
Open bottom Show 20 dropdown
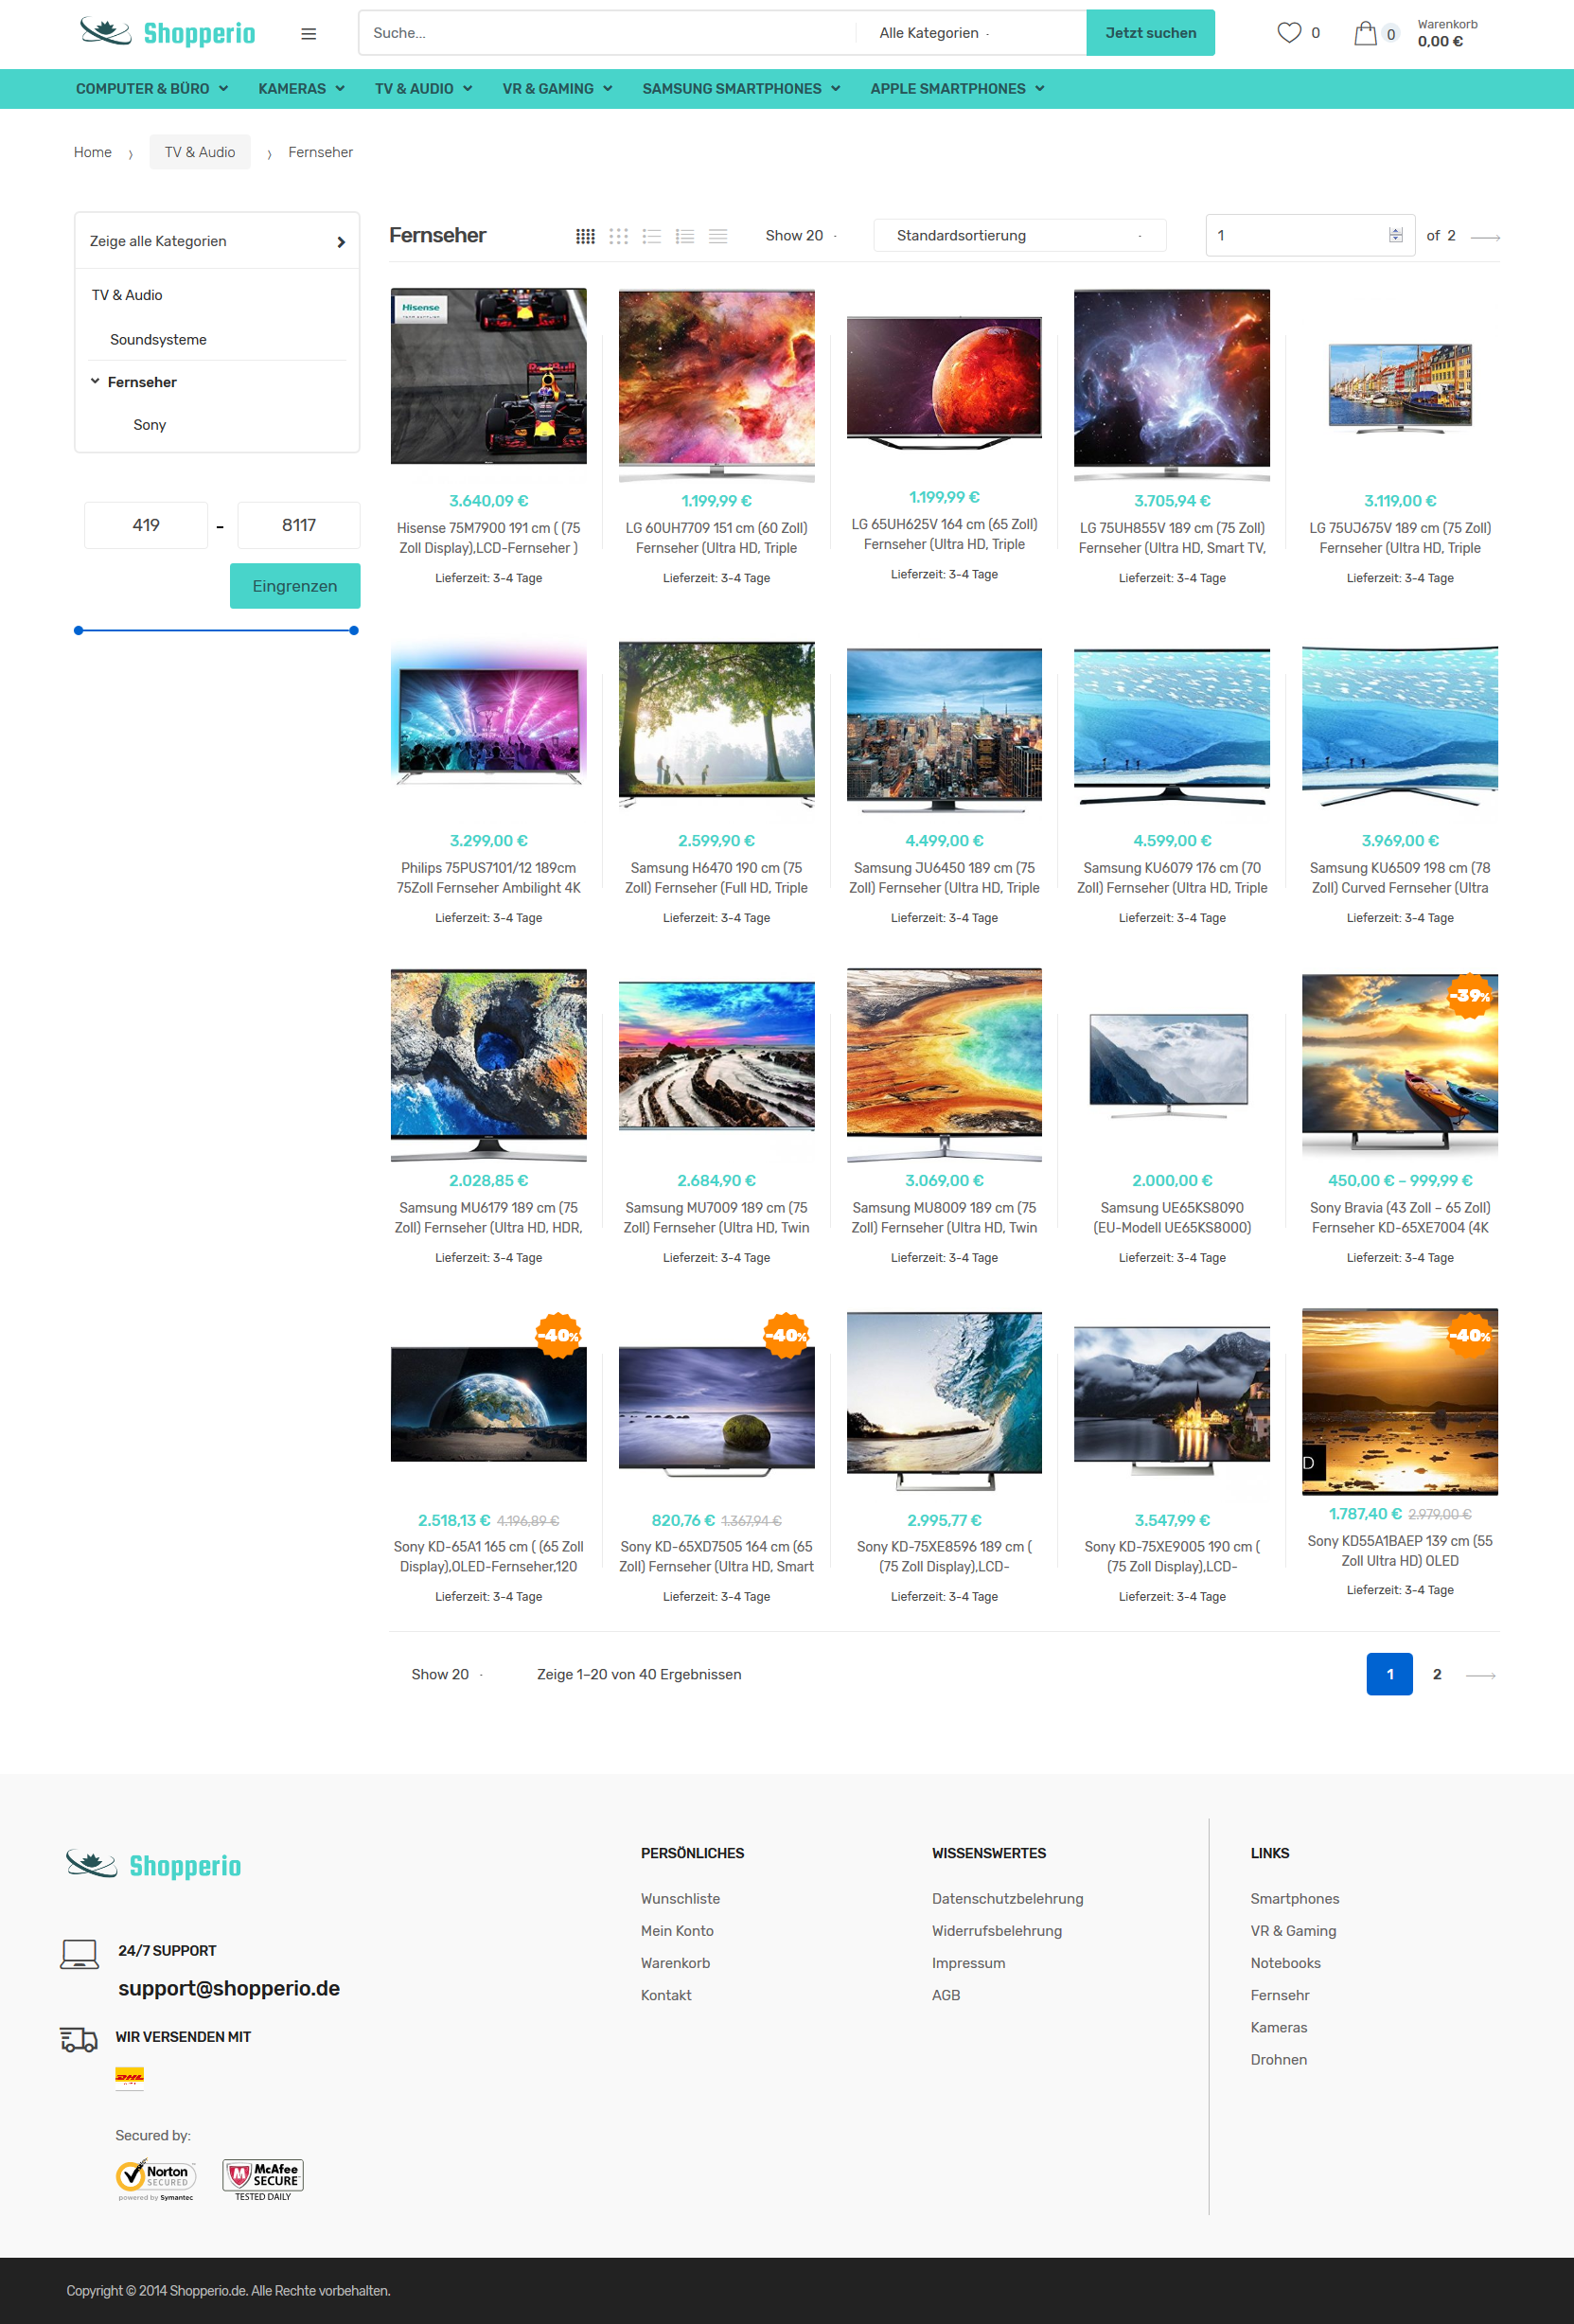tap(447, 1675)
